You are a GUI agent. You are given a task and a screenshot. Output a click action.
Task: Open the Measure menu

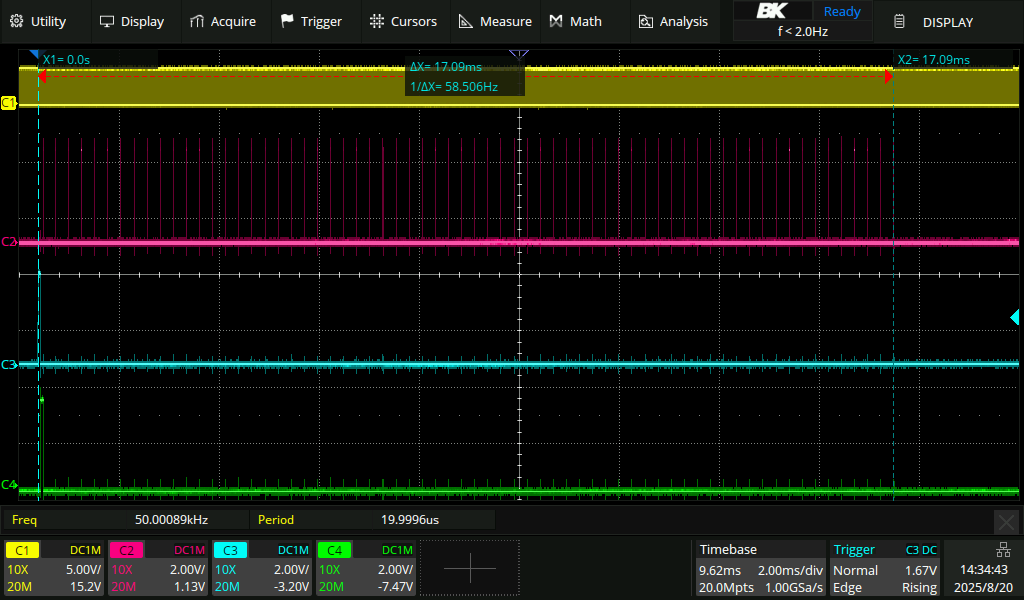click(x=495, y=22)
